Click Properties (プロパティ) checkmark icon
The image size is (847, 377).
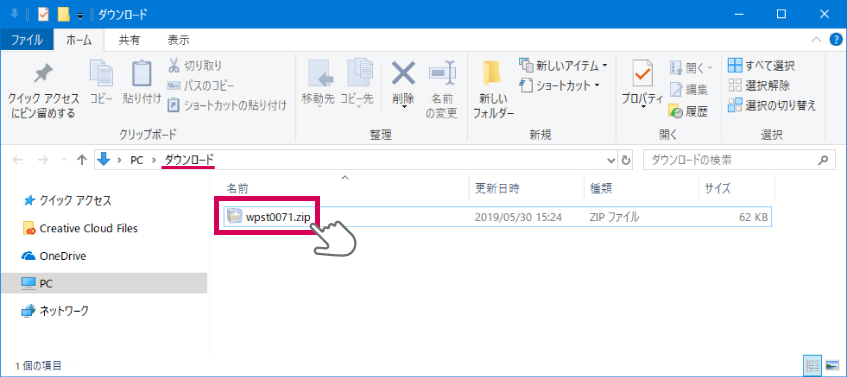642,73
